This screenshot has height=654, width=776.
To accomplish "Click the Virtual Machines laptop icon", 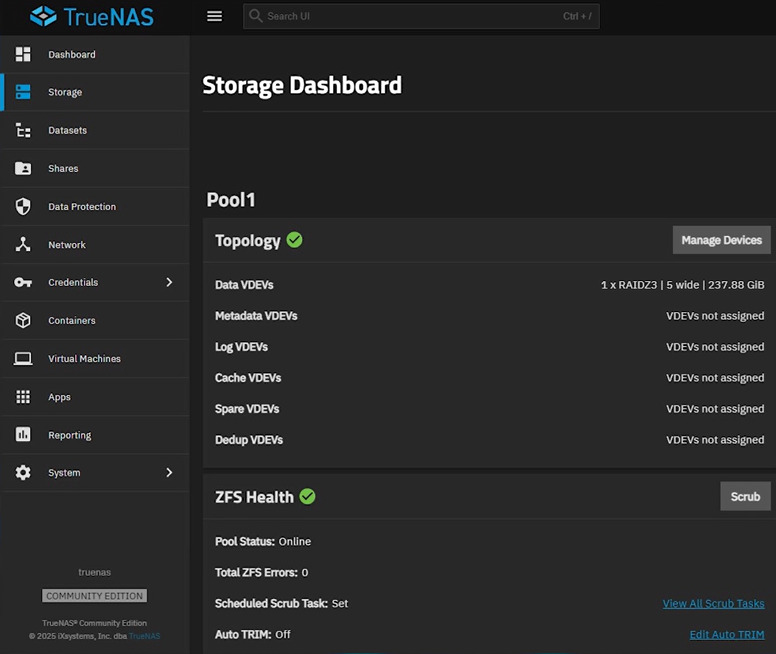I will tap(23, 358).
